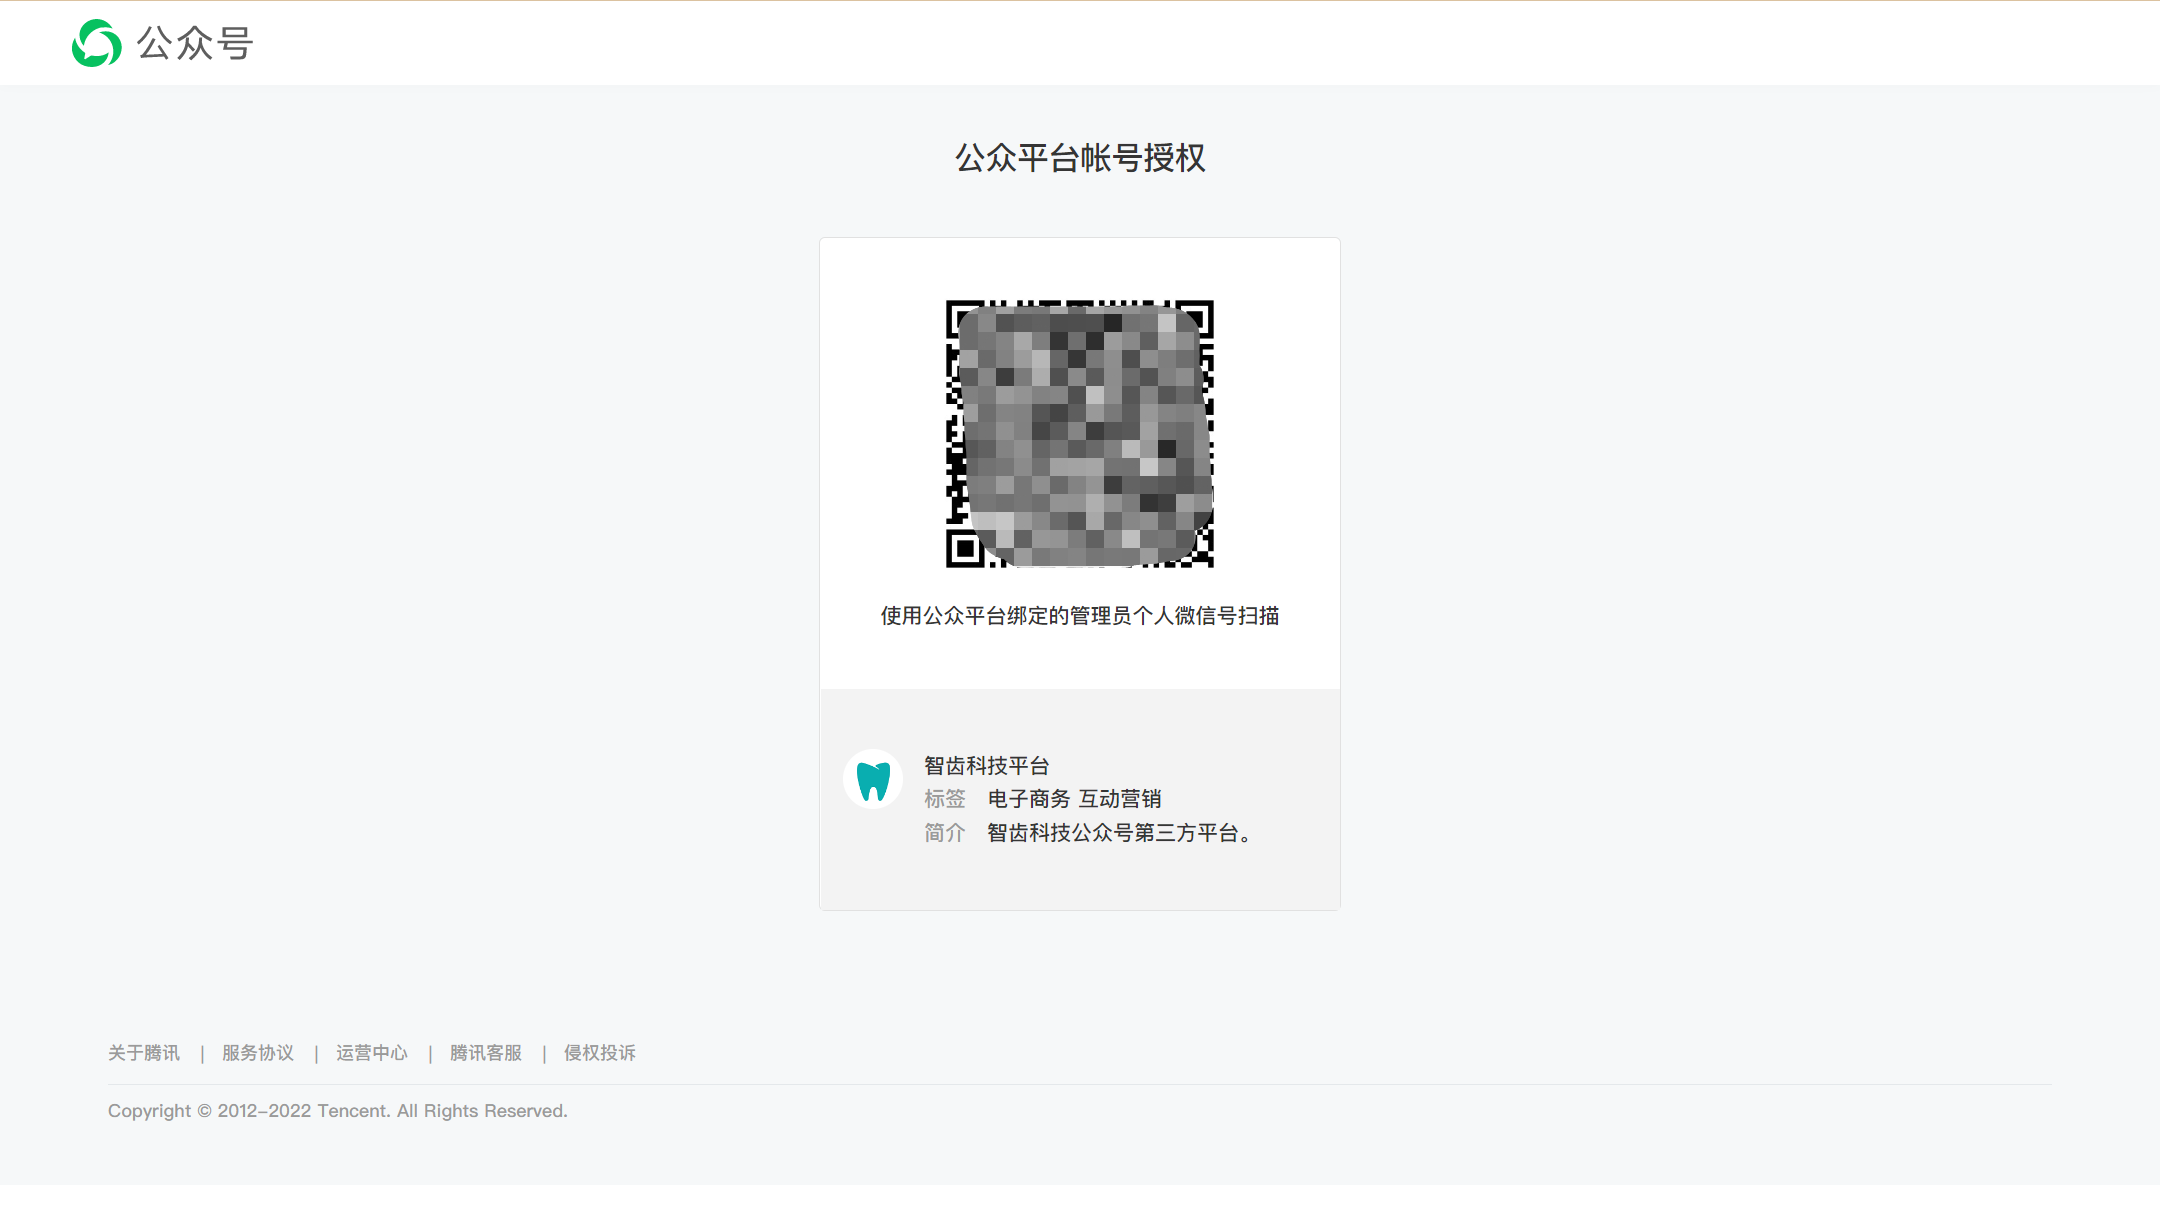This screenshot has height=1226, width=2160.
Task: Click the 电子商务 互动营销 tag text
Action: coord(1075,799)
